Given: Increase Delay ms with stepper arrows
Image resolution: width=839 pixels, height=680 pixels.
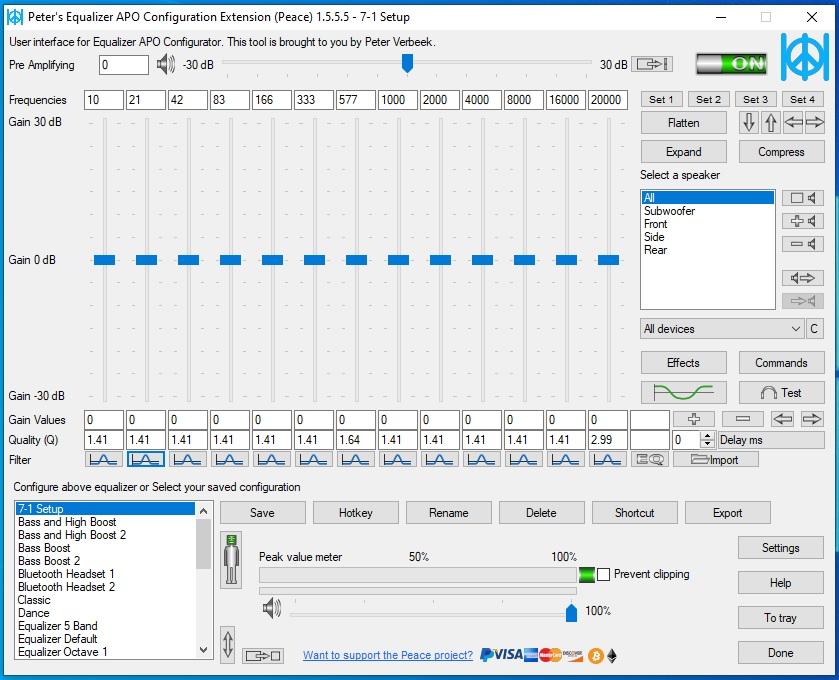Looking at the screenshot, I should (x=707, y=435).
